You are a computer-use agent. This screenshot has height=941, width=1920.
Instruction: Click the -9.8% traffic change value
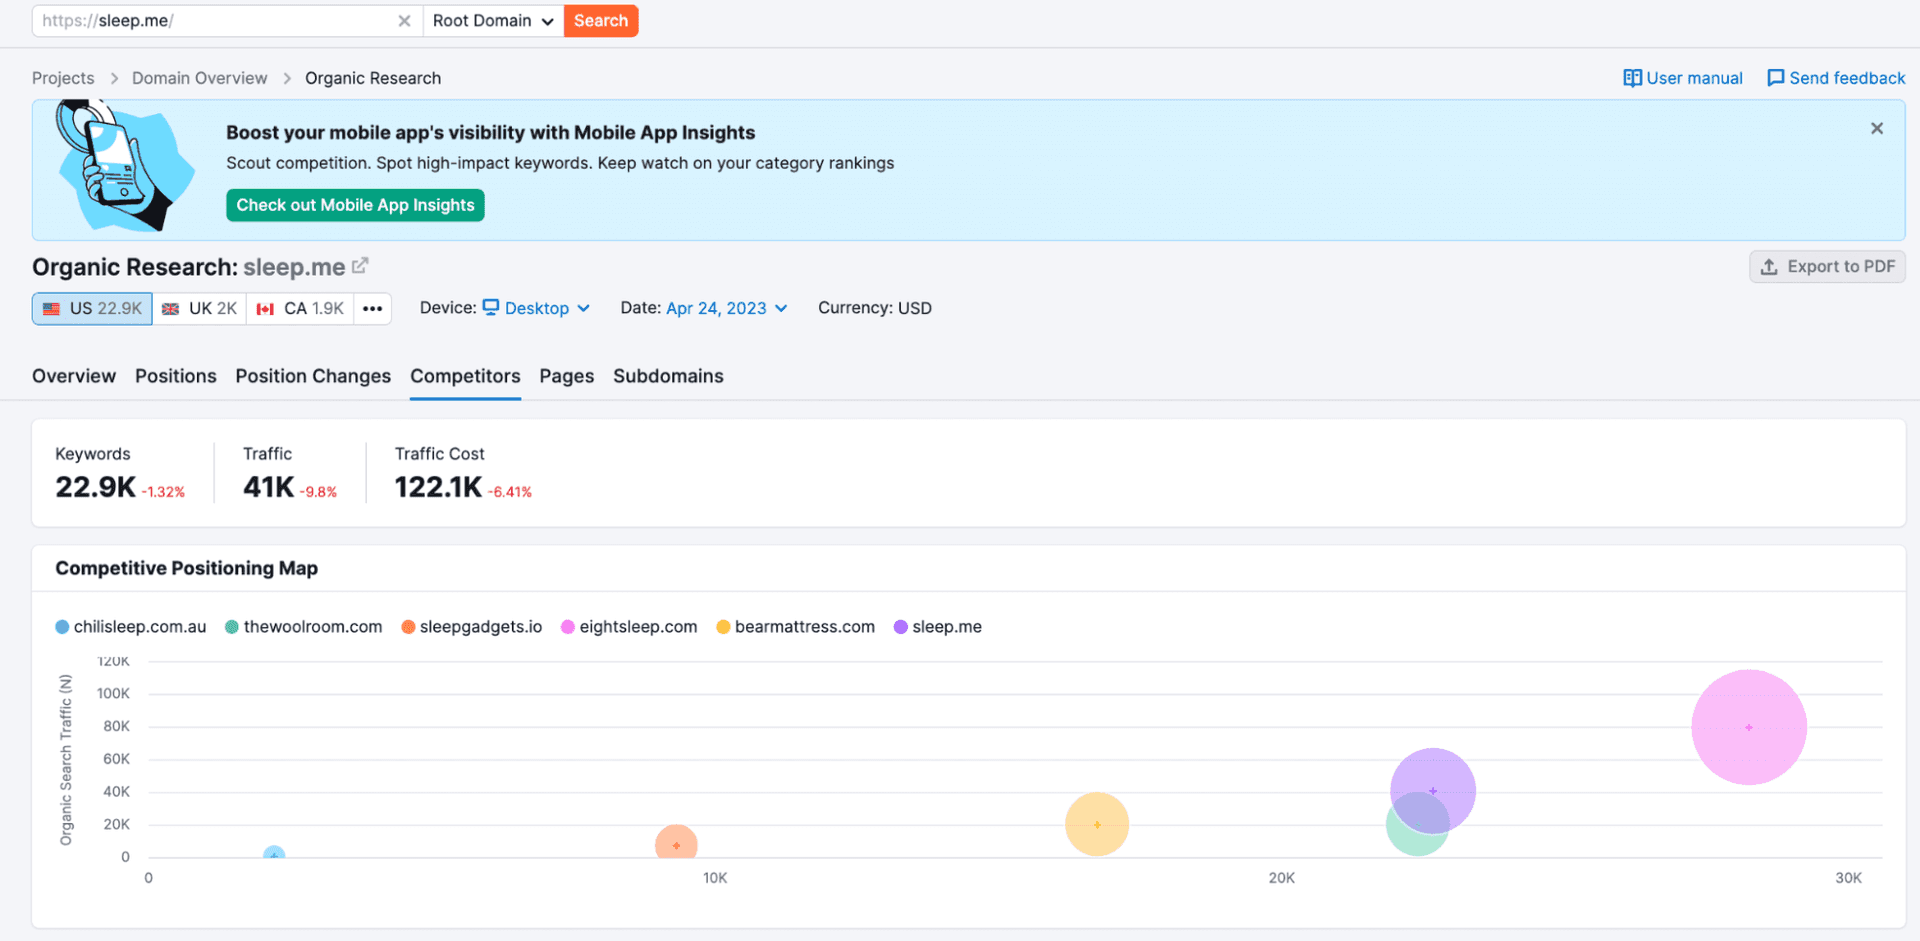coord(319,492)
